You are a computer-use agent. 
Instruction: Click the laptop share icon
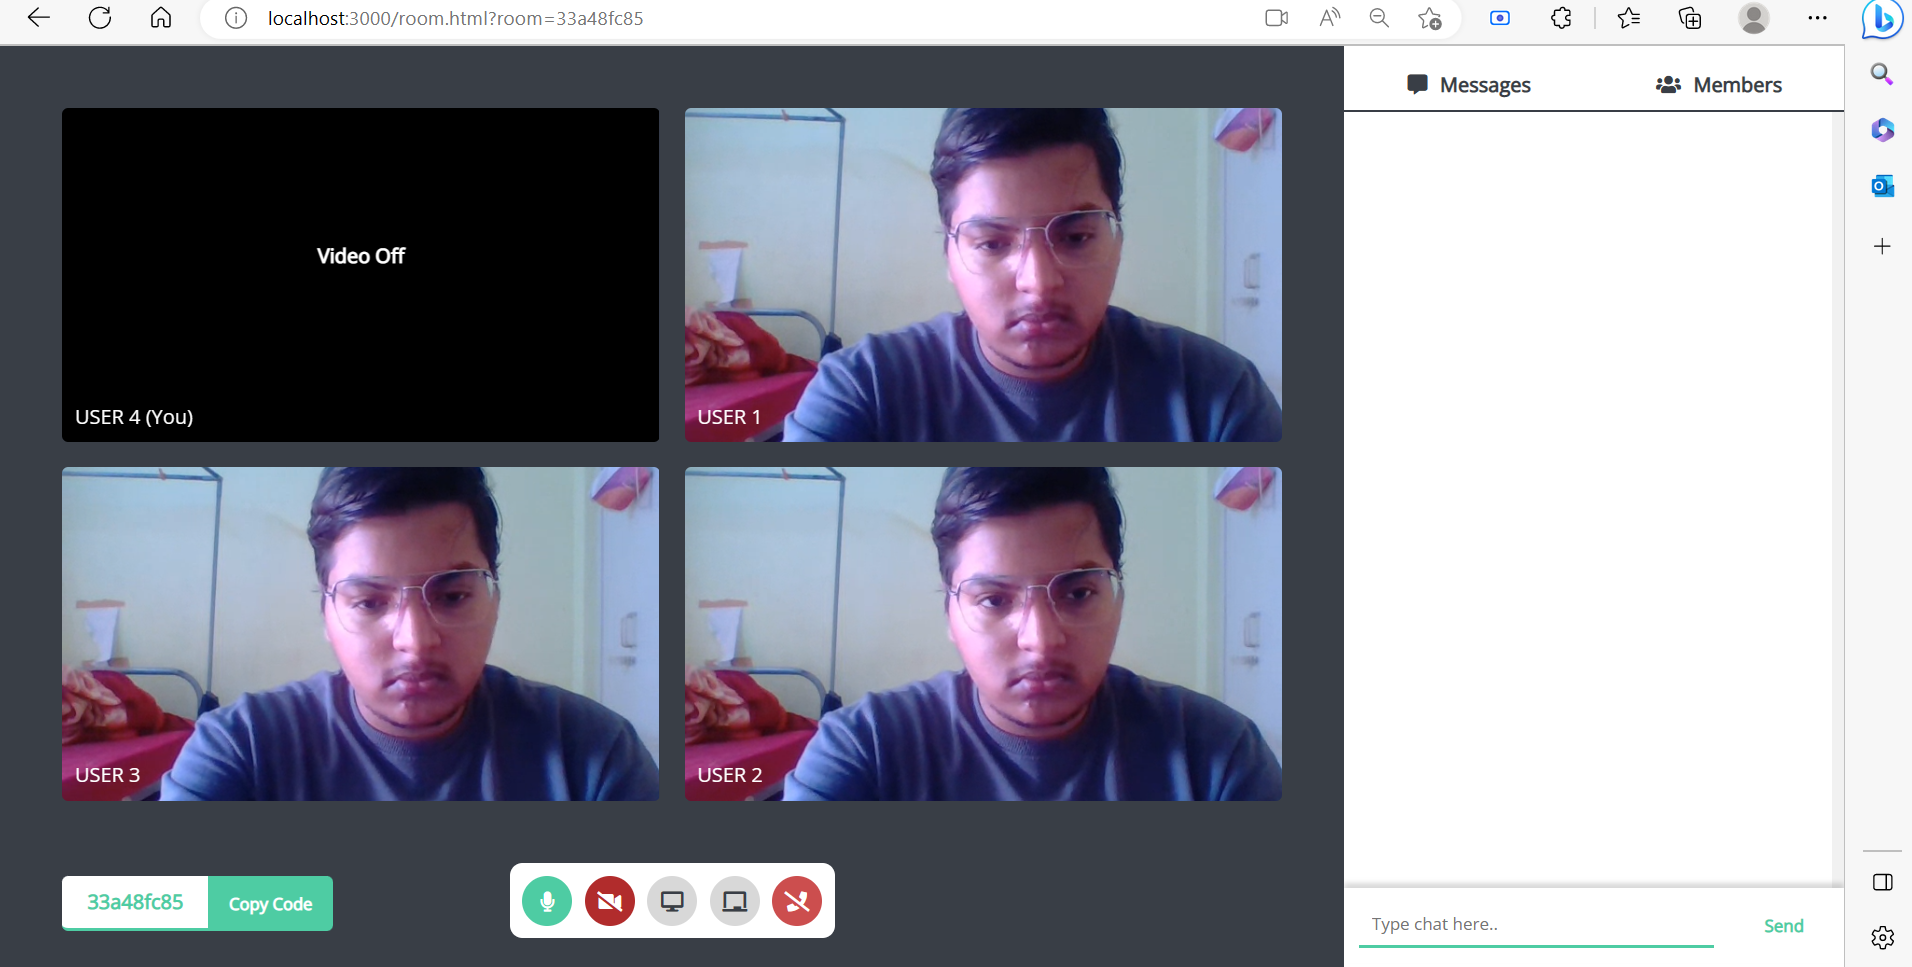click(x=734, y=900)
